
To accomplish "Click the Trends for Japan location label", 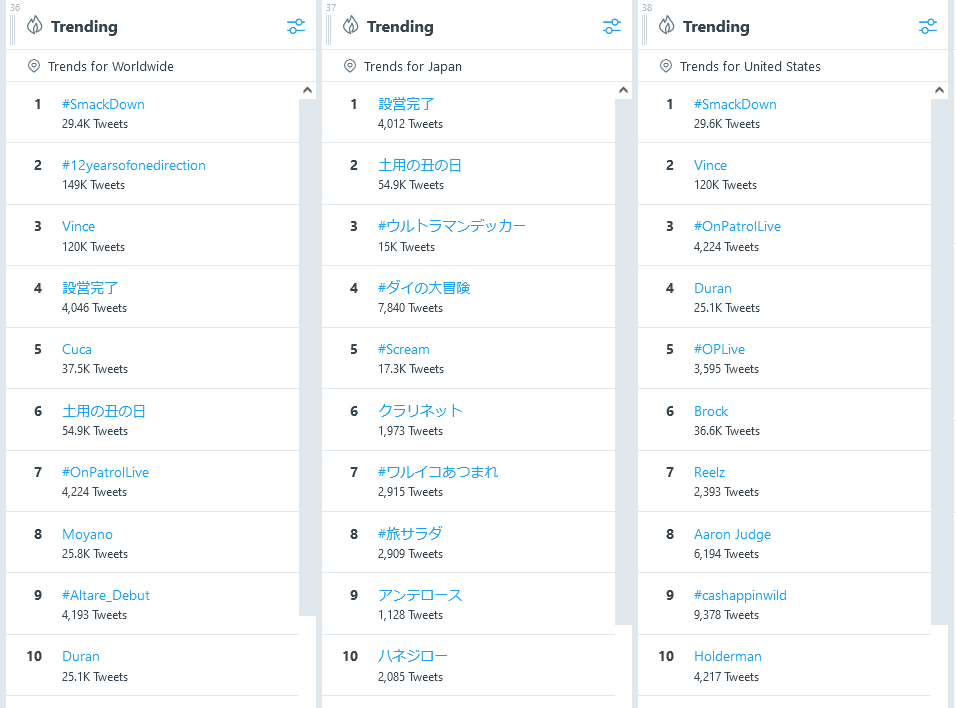I will 412,67.
